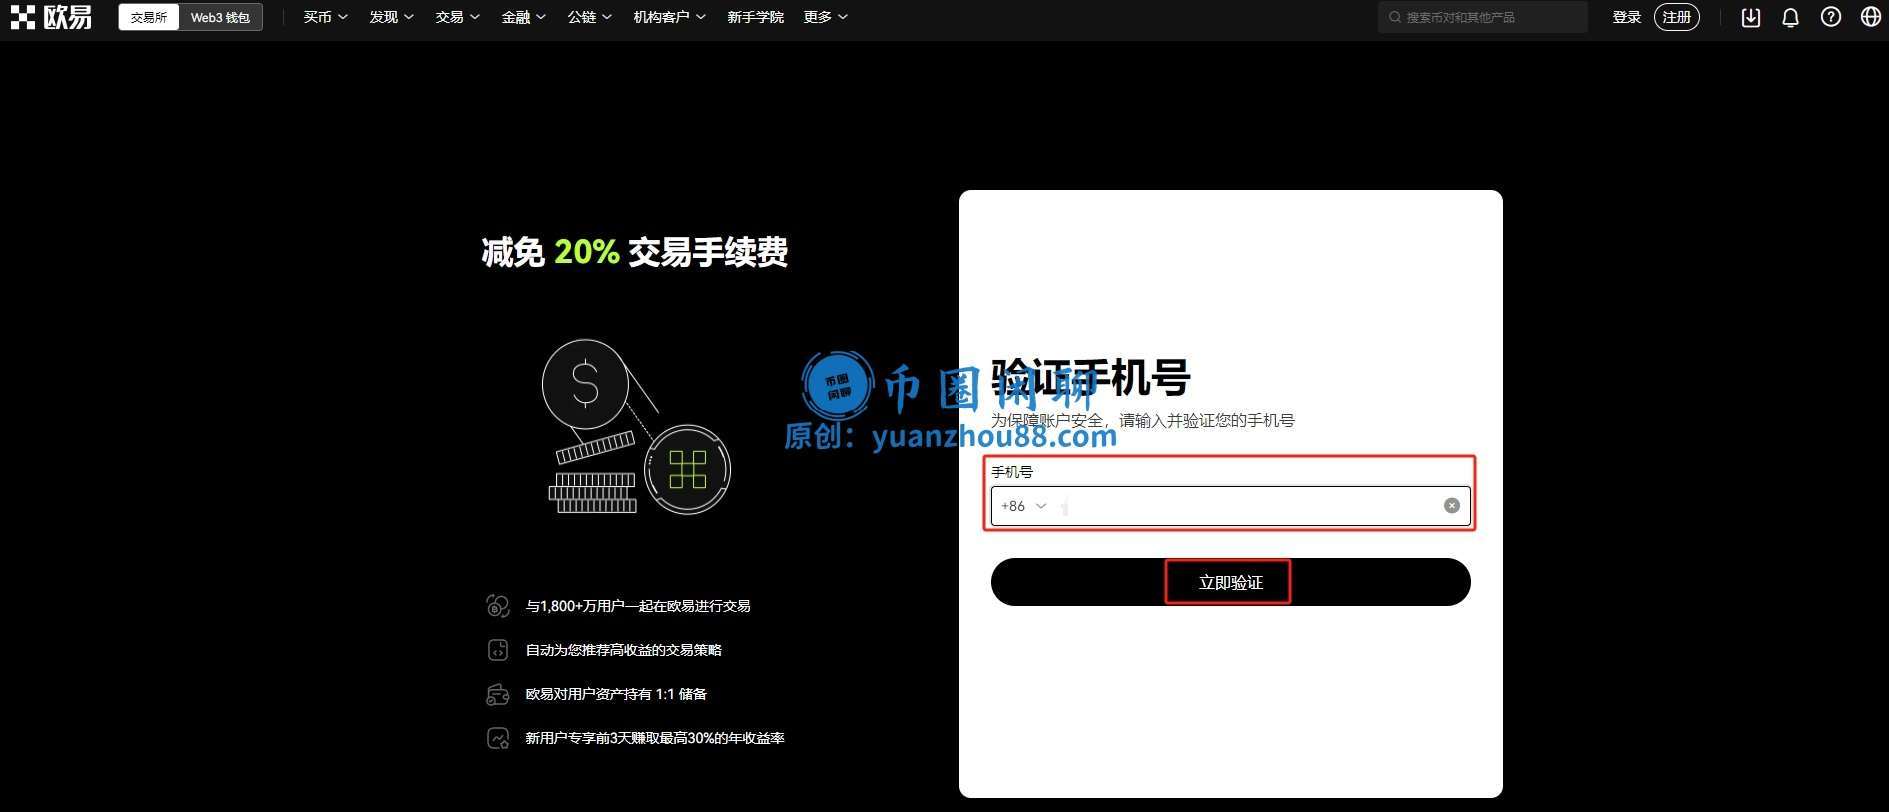This screenshot has height=812, width=1889.
Task: Expand the 买币 menu
Action: tap(326, 17)
